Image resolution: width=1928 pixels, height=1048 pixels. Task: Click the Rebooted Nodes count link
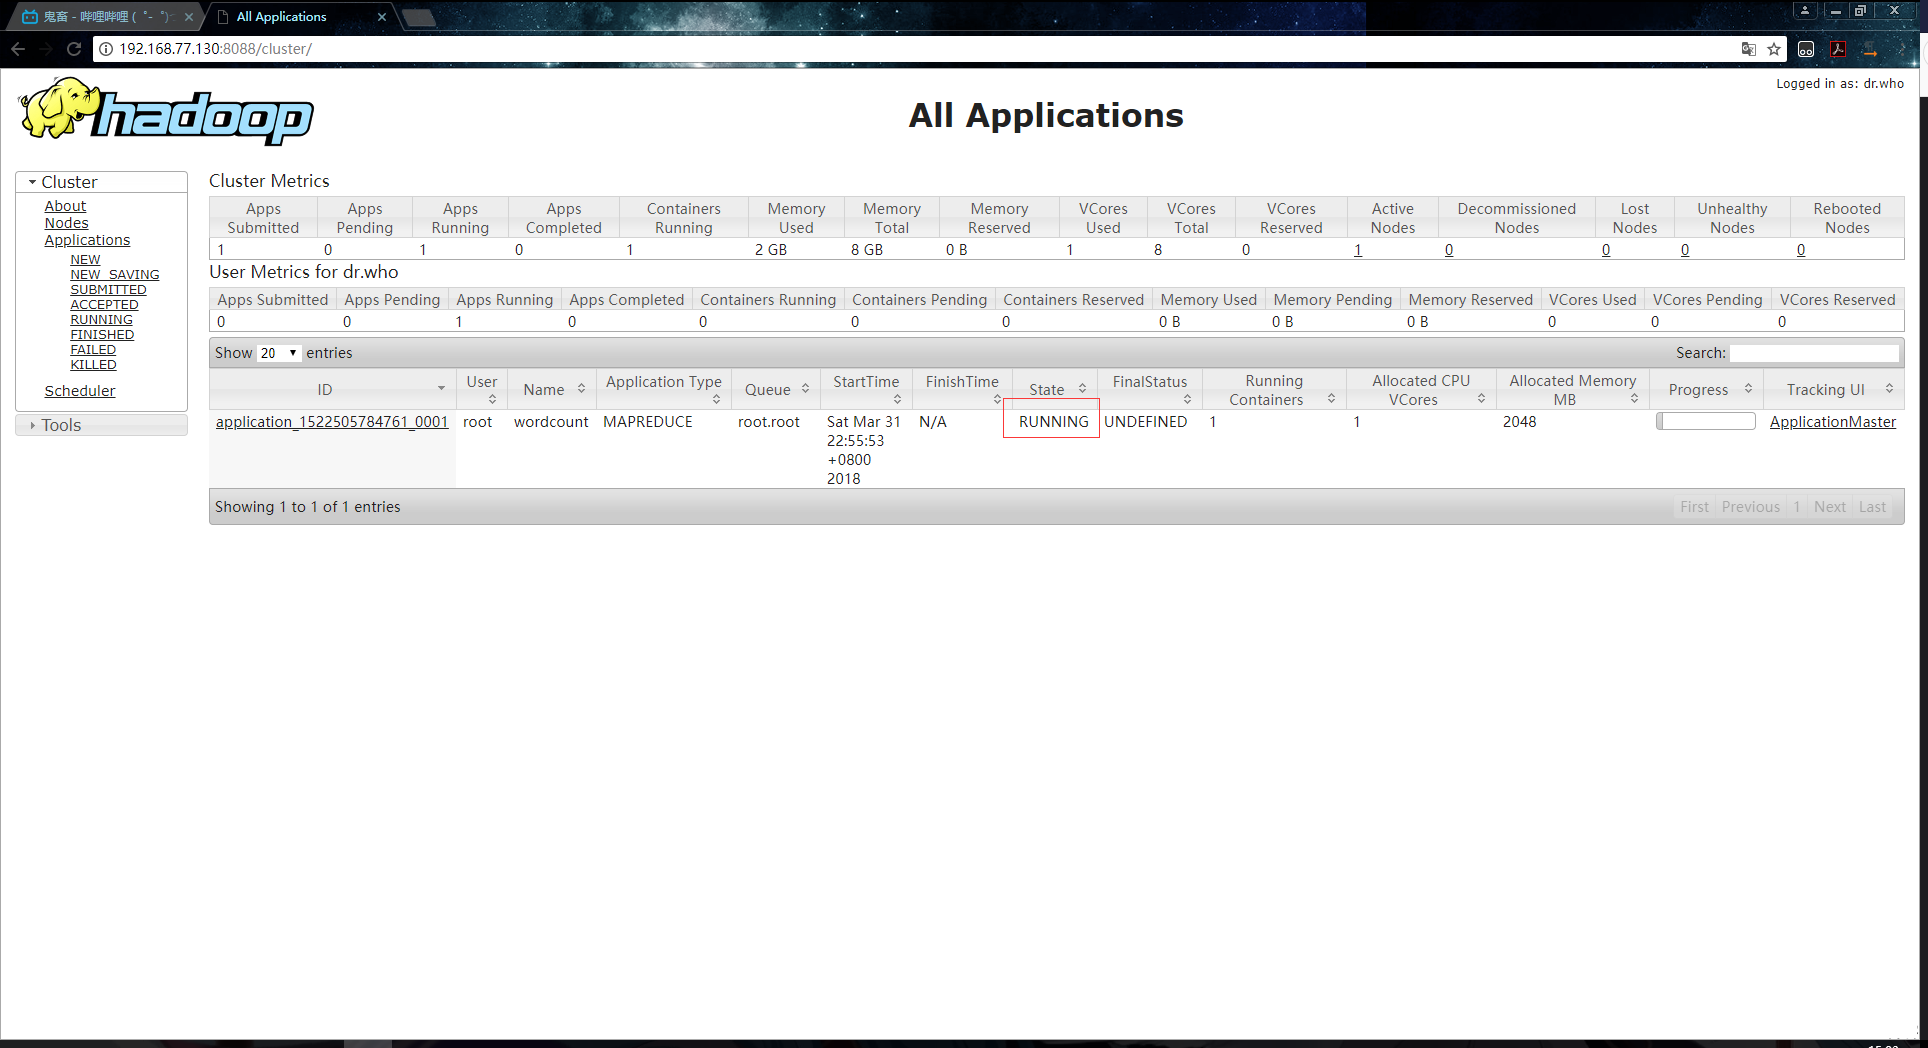coord(1801,250)
